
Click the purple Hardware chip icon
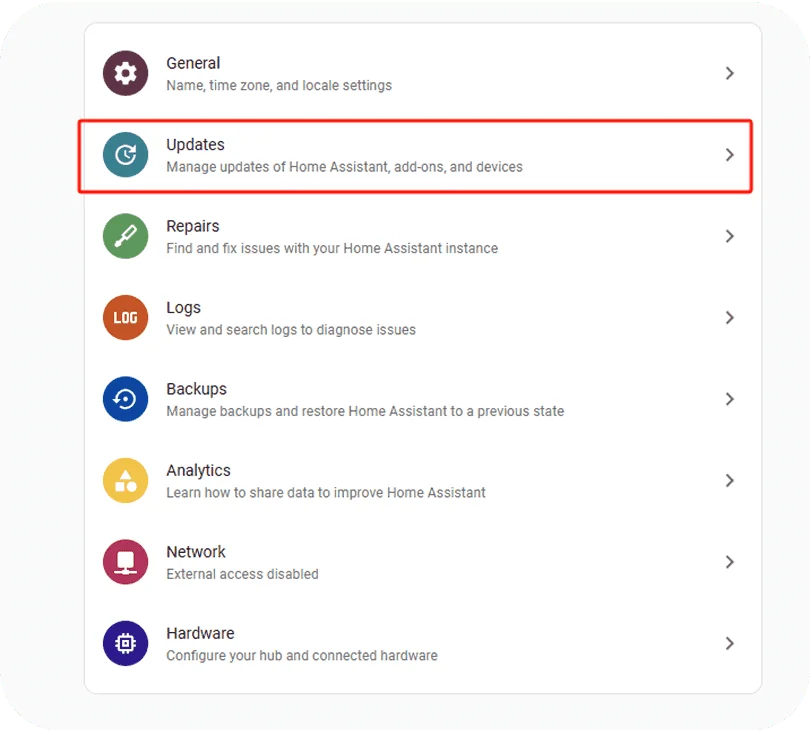click(125, 644)
